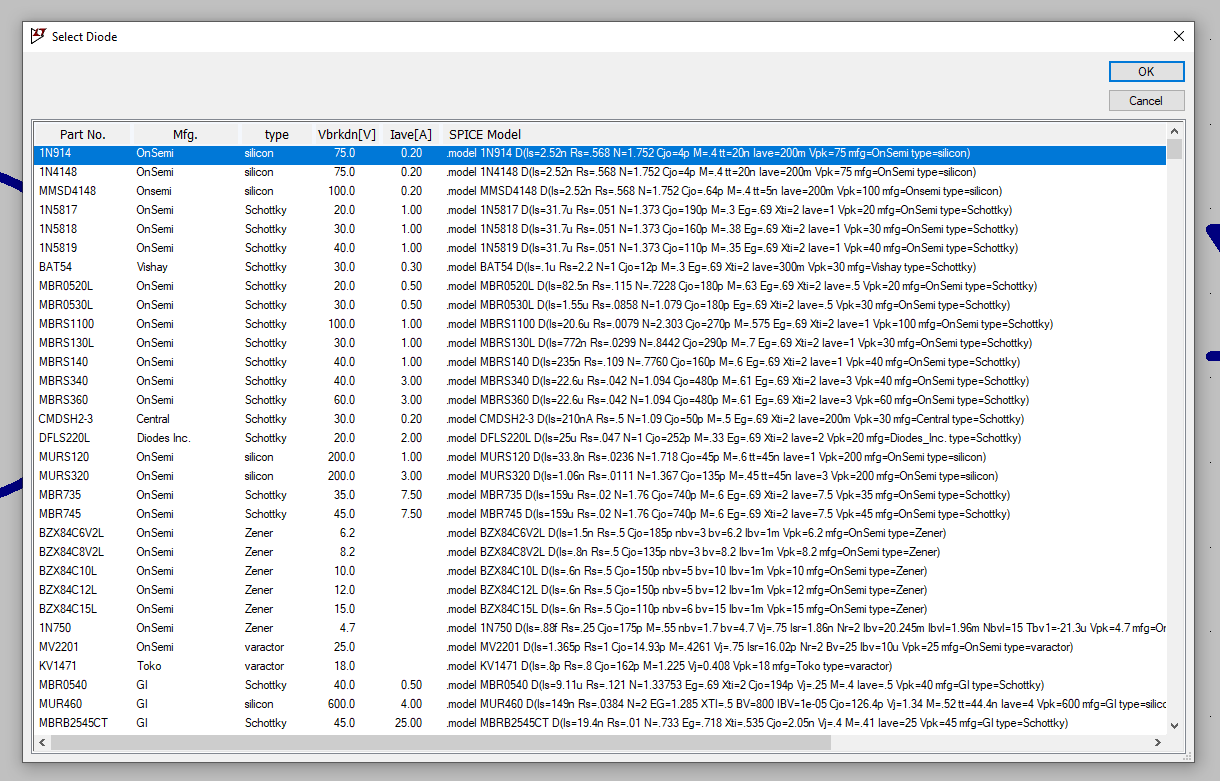The image size is (1220, 781).
Task: Sort by Vbrkdn[V] column header
Action: click(346, 134)
